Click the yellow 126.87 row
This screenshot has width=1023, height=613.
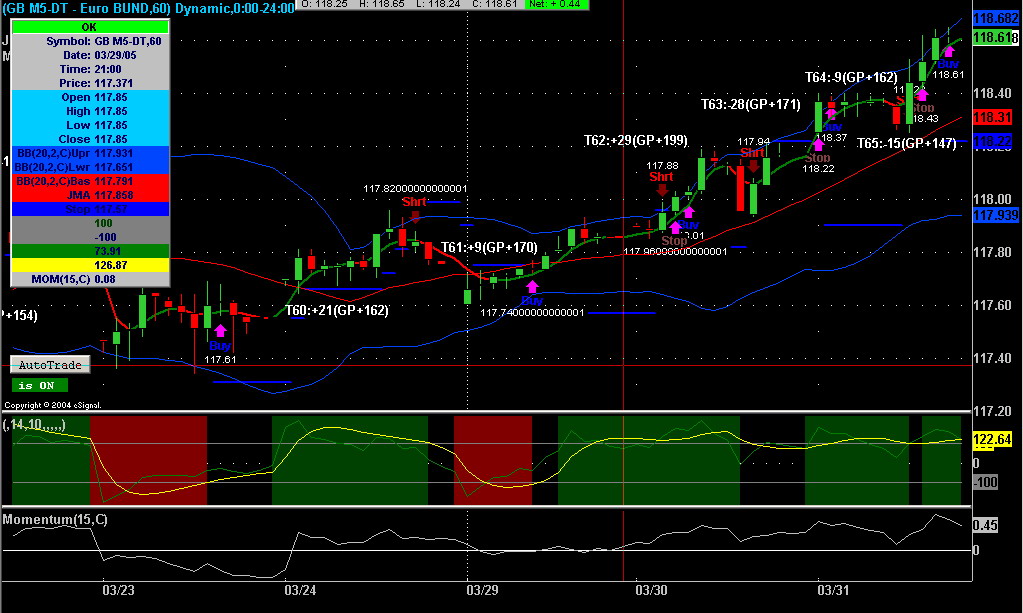point(90,265)
